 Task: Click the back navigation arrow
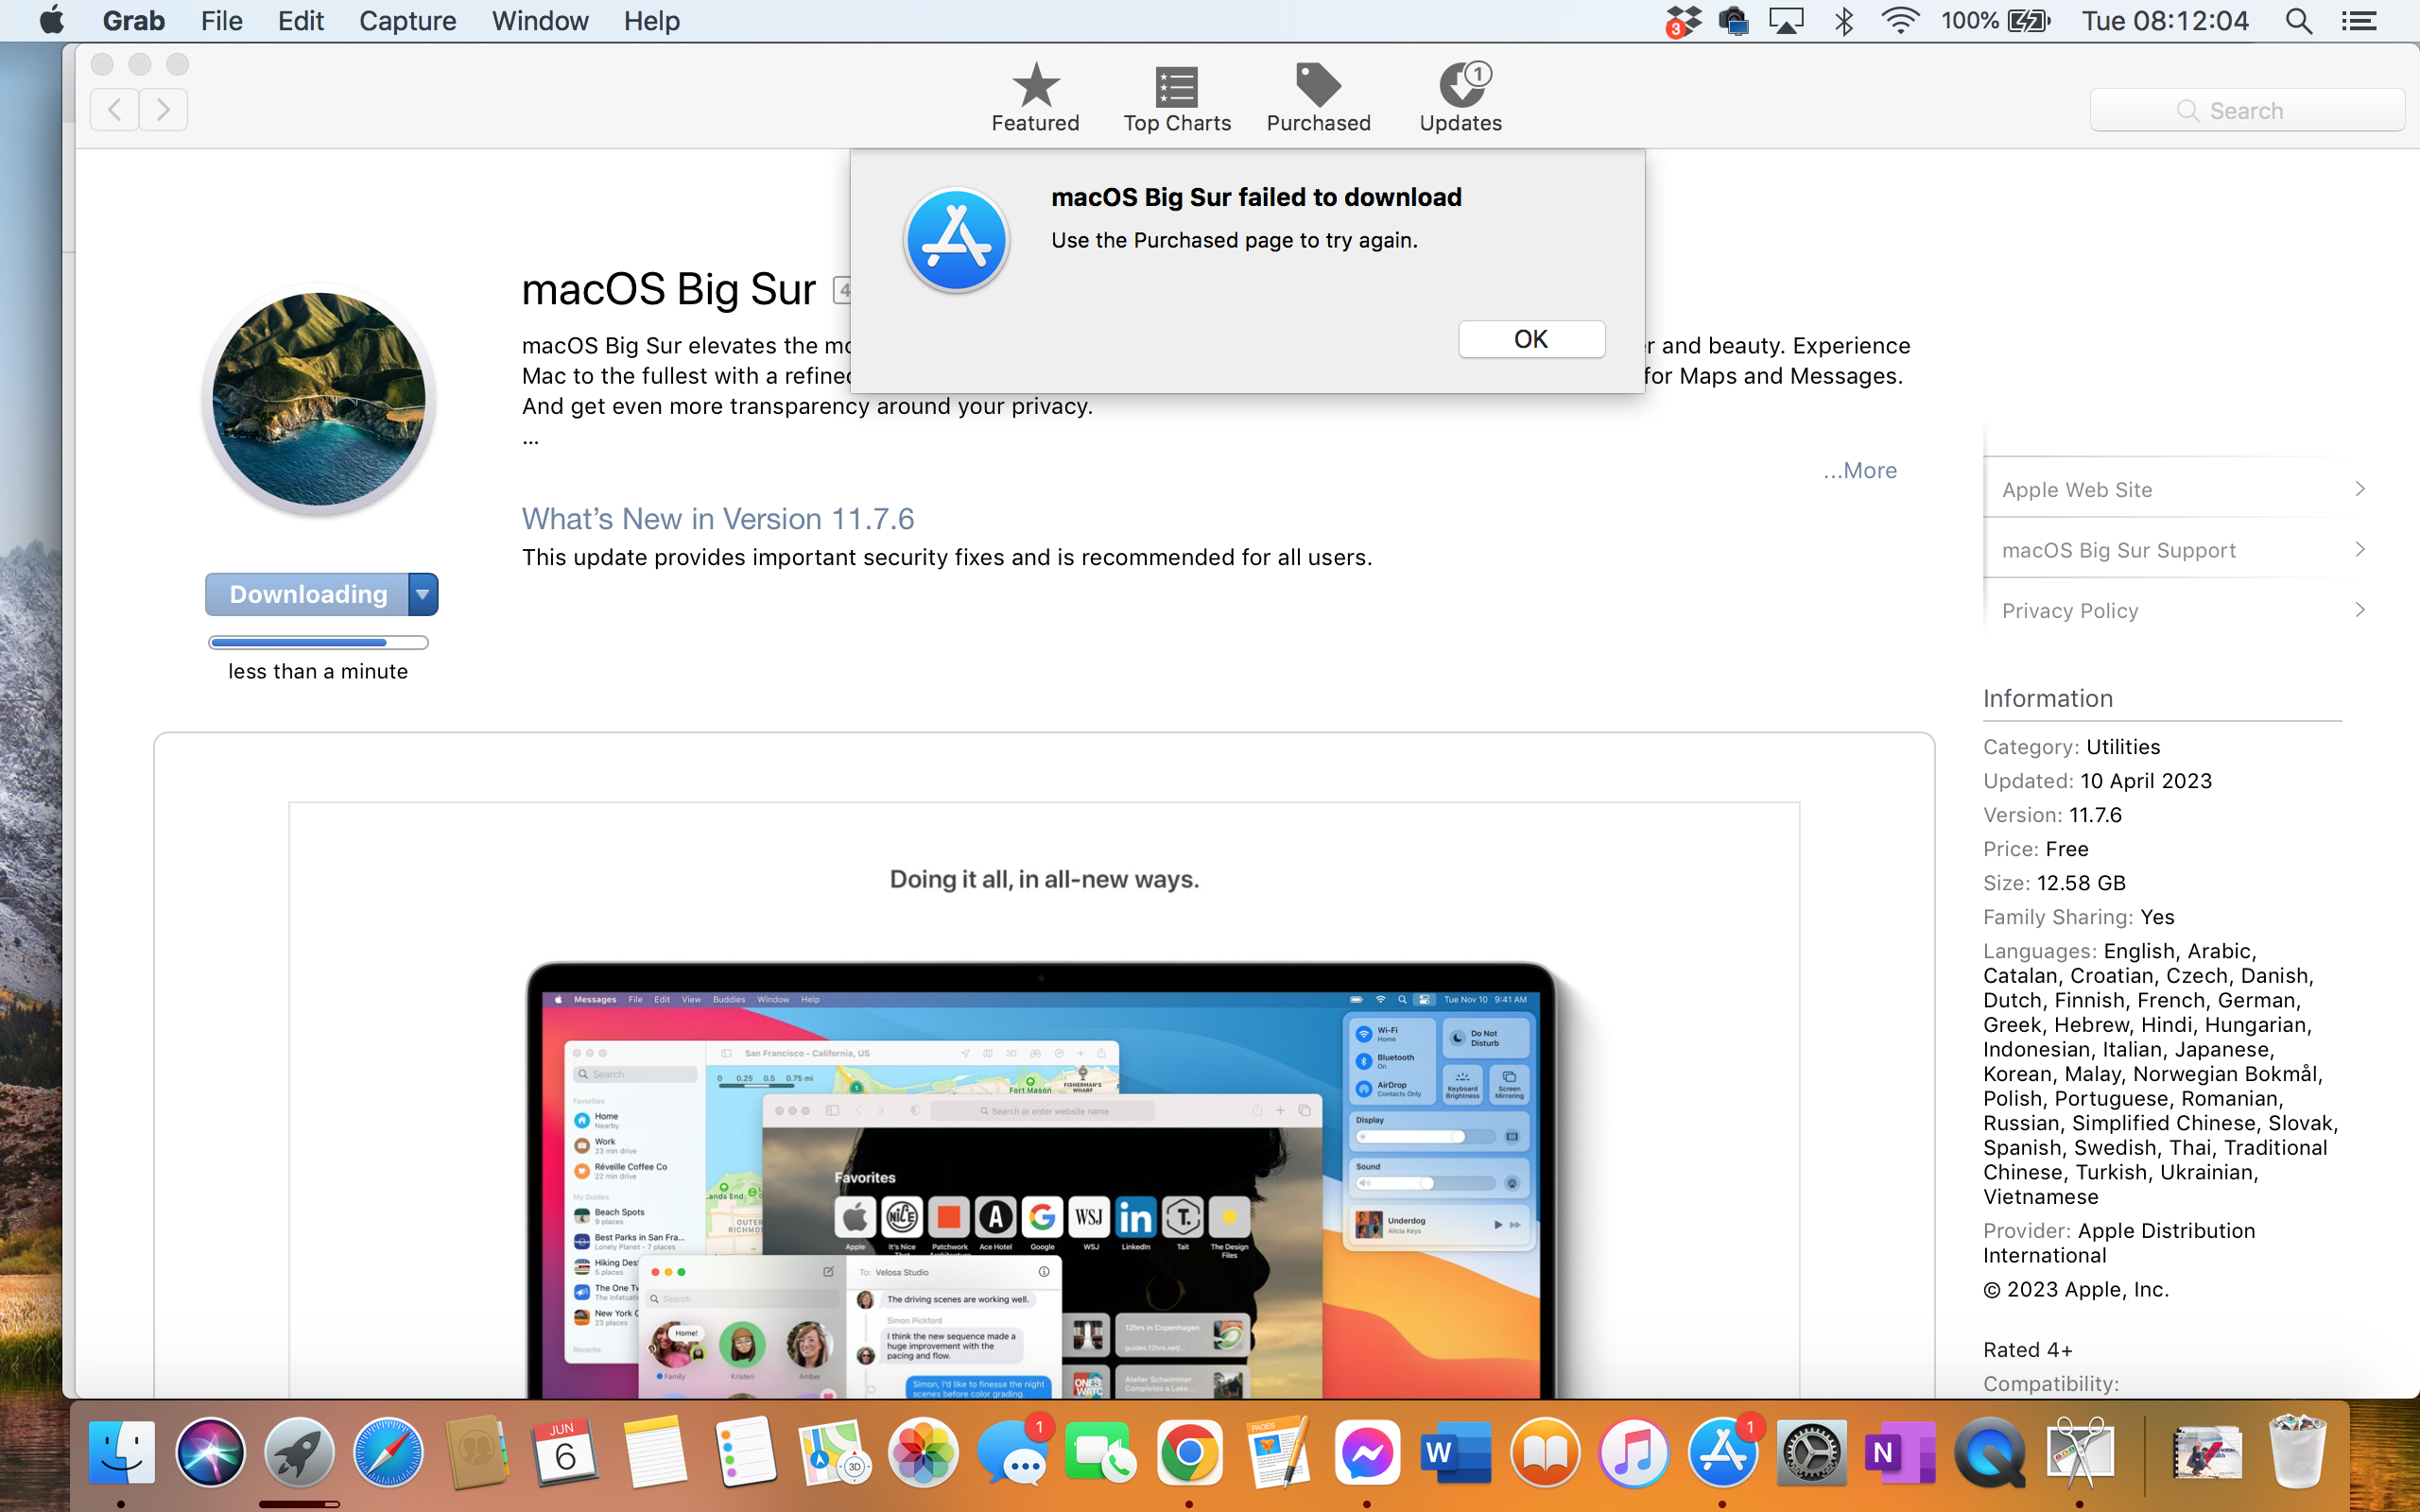(x=115, y=109)
